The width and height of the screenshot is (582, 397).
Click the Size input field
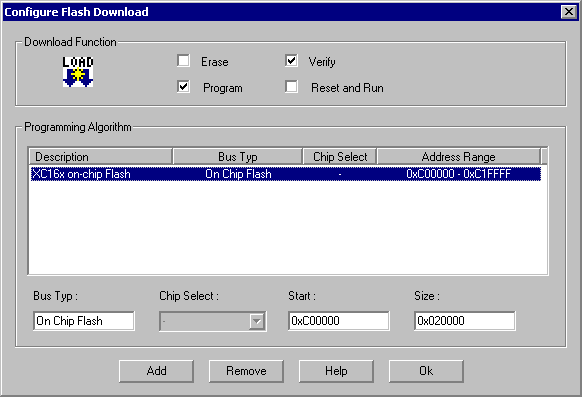point(465,321)
